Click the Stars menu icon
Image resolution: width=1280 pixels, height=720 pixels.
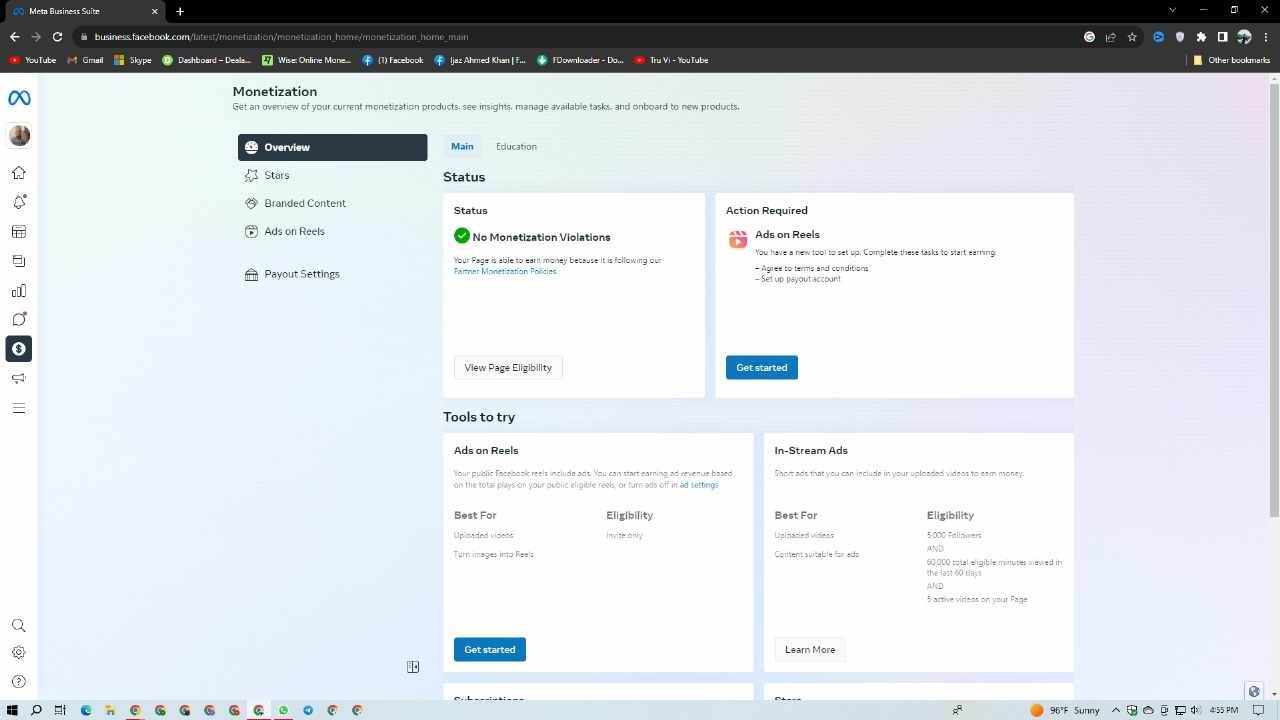tap(251, 175)
